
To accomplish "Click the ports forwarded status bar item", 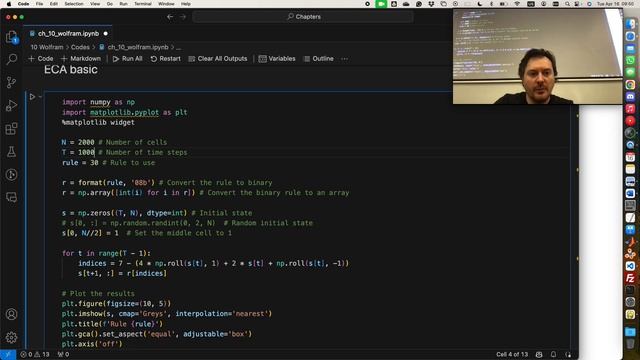I will pos(63,354).
